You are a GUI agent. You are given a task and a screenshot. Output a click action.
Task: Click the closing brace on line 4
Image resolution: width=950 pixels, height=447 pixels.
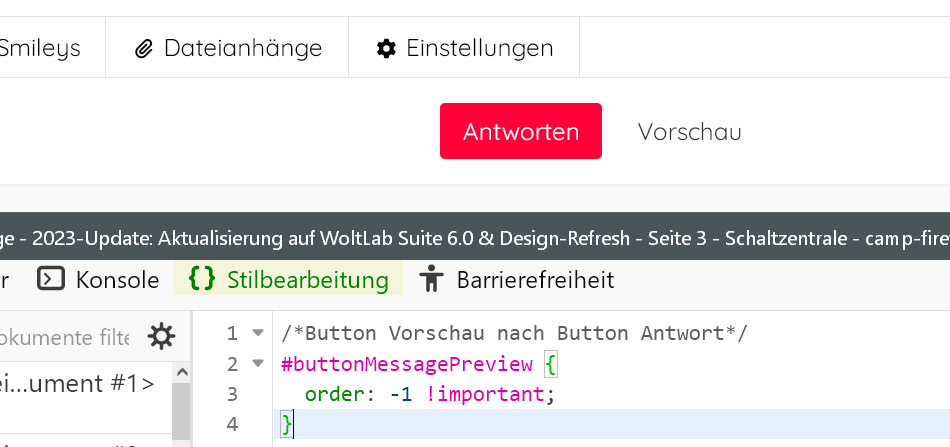(287, 425)
